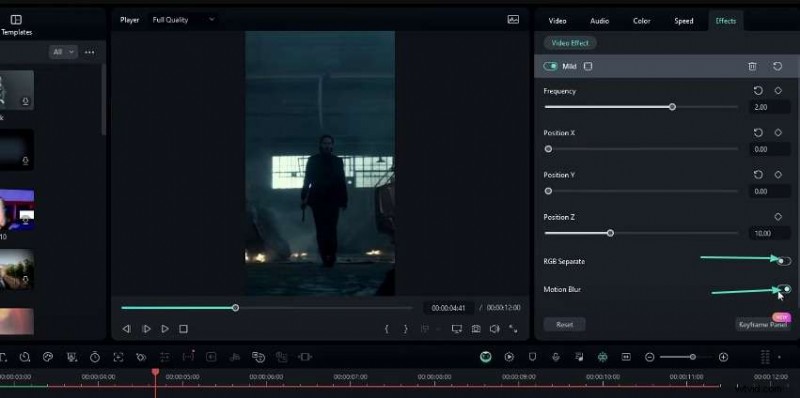
Task: Toggle the Mild effect on/off switch
Action: pos(551,66)
